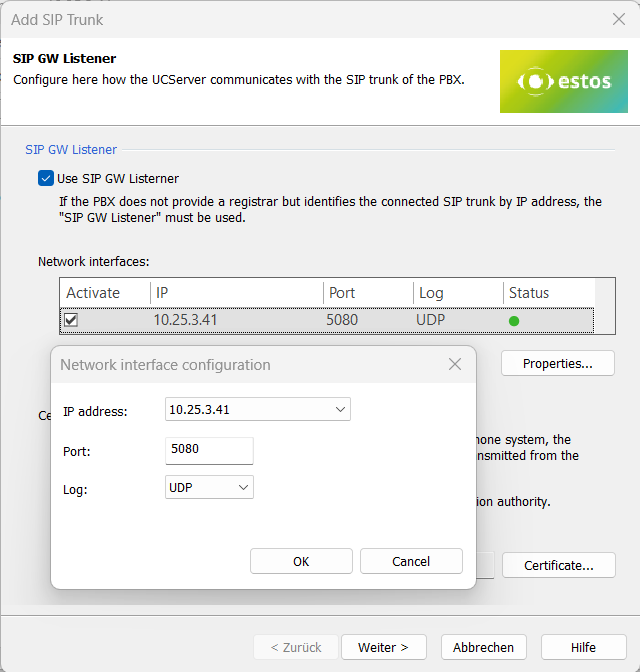Select the UDP cell in the interface row
Screen dimensions: 640x672
point(432,321)
